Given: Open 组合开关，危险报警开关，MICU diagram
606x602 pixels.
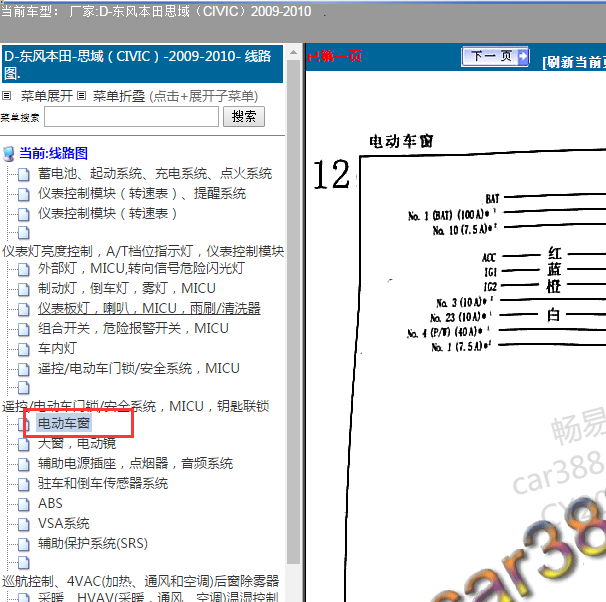Looking at the screenshot, I should coord(133,328).
